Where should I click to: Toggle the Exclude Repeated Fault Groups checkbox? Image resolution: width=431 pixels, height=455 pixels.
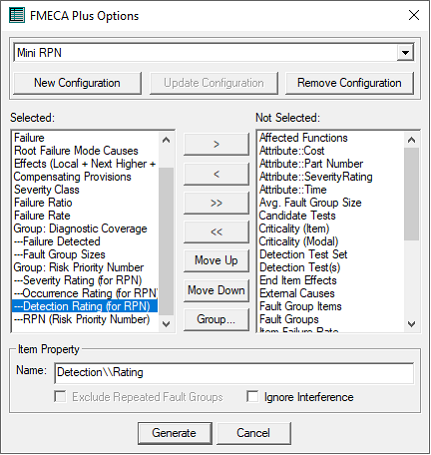60,397
